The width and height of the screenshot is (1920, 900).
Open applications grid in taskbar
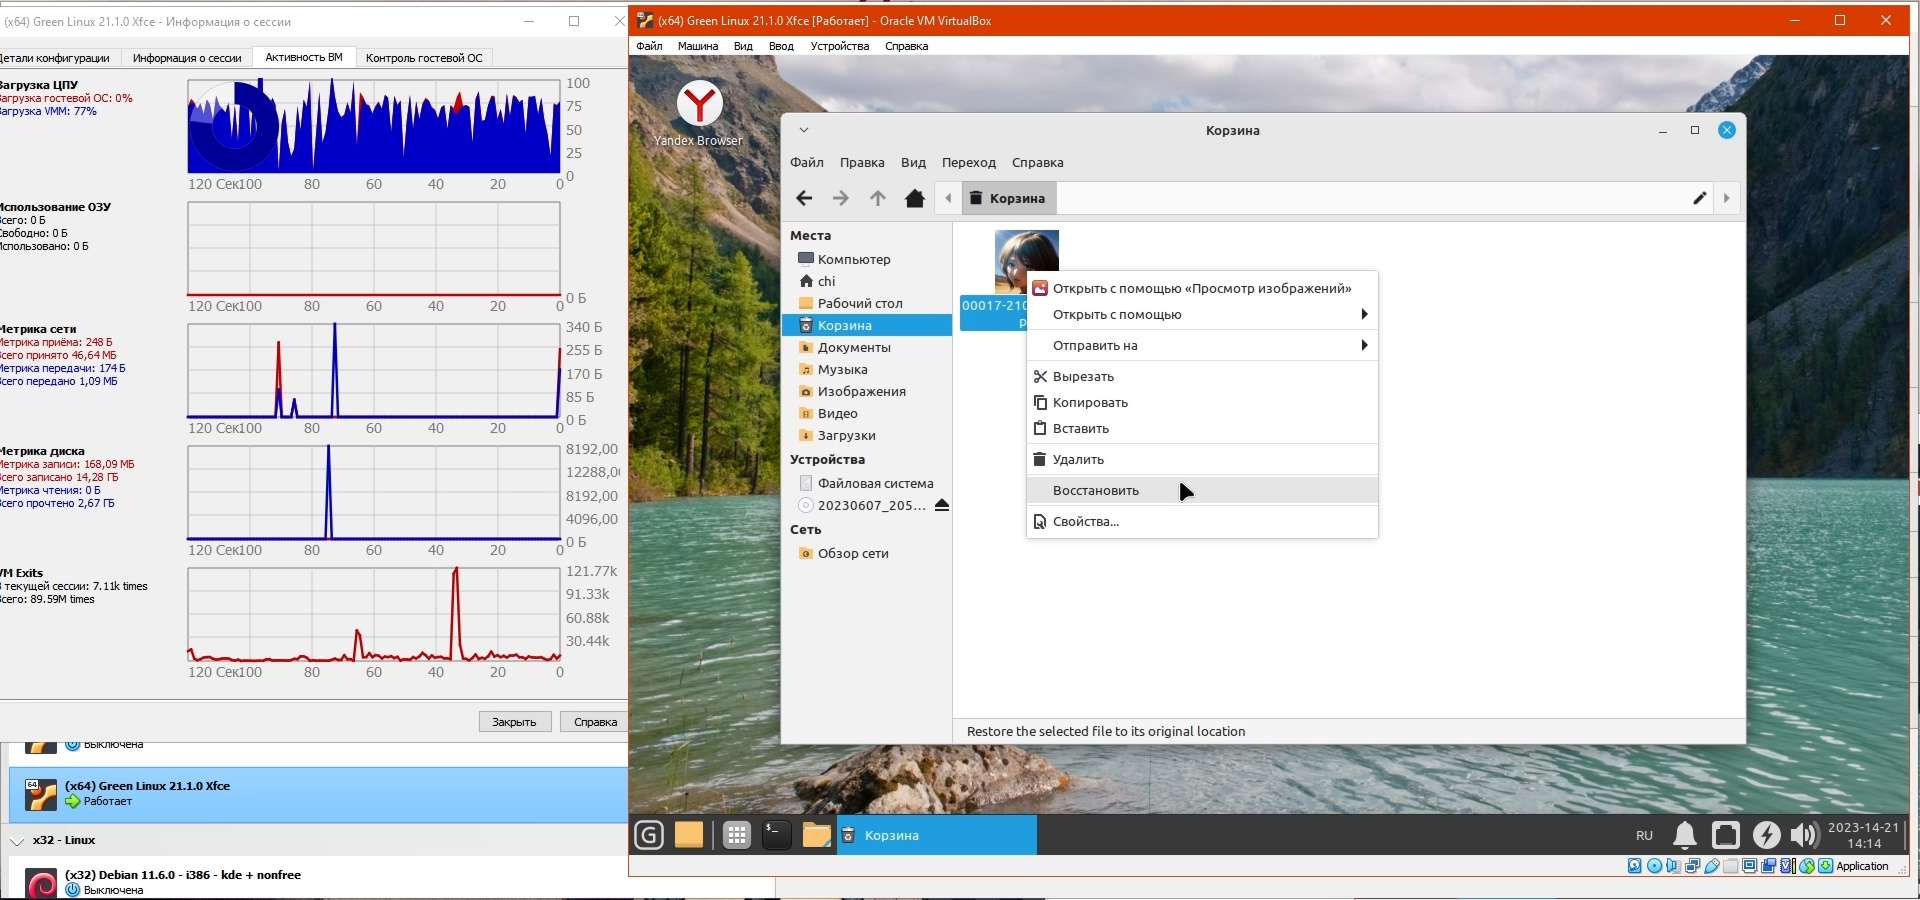737,835
